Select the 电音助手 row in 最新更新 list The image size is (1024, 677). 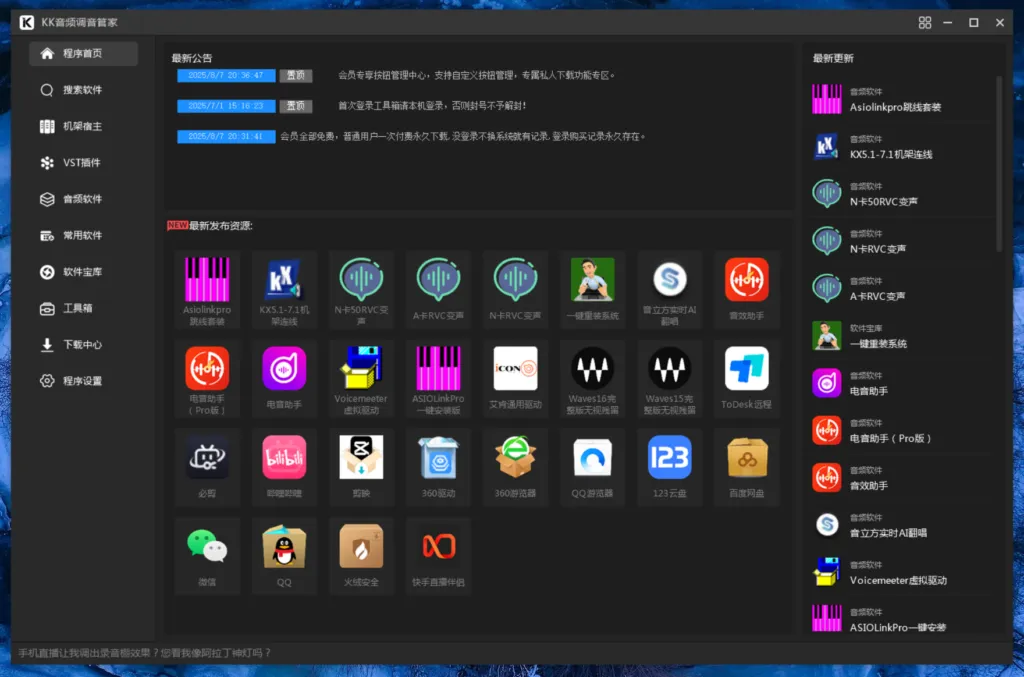click(x=902, y=383)
